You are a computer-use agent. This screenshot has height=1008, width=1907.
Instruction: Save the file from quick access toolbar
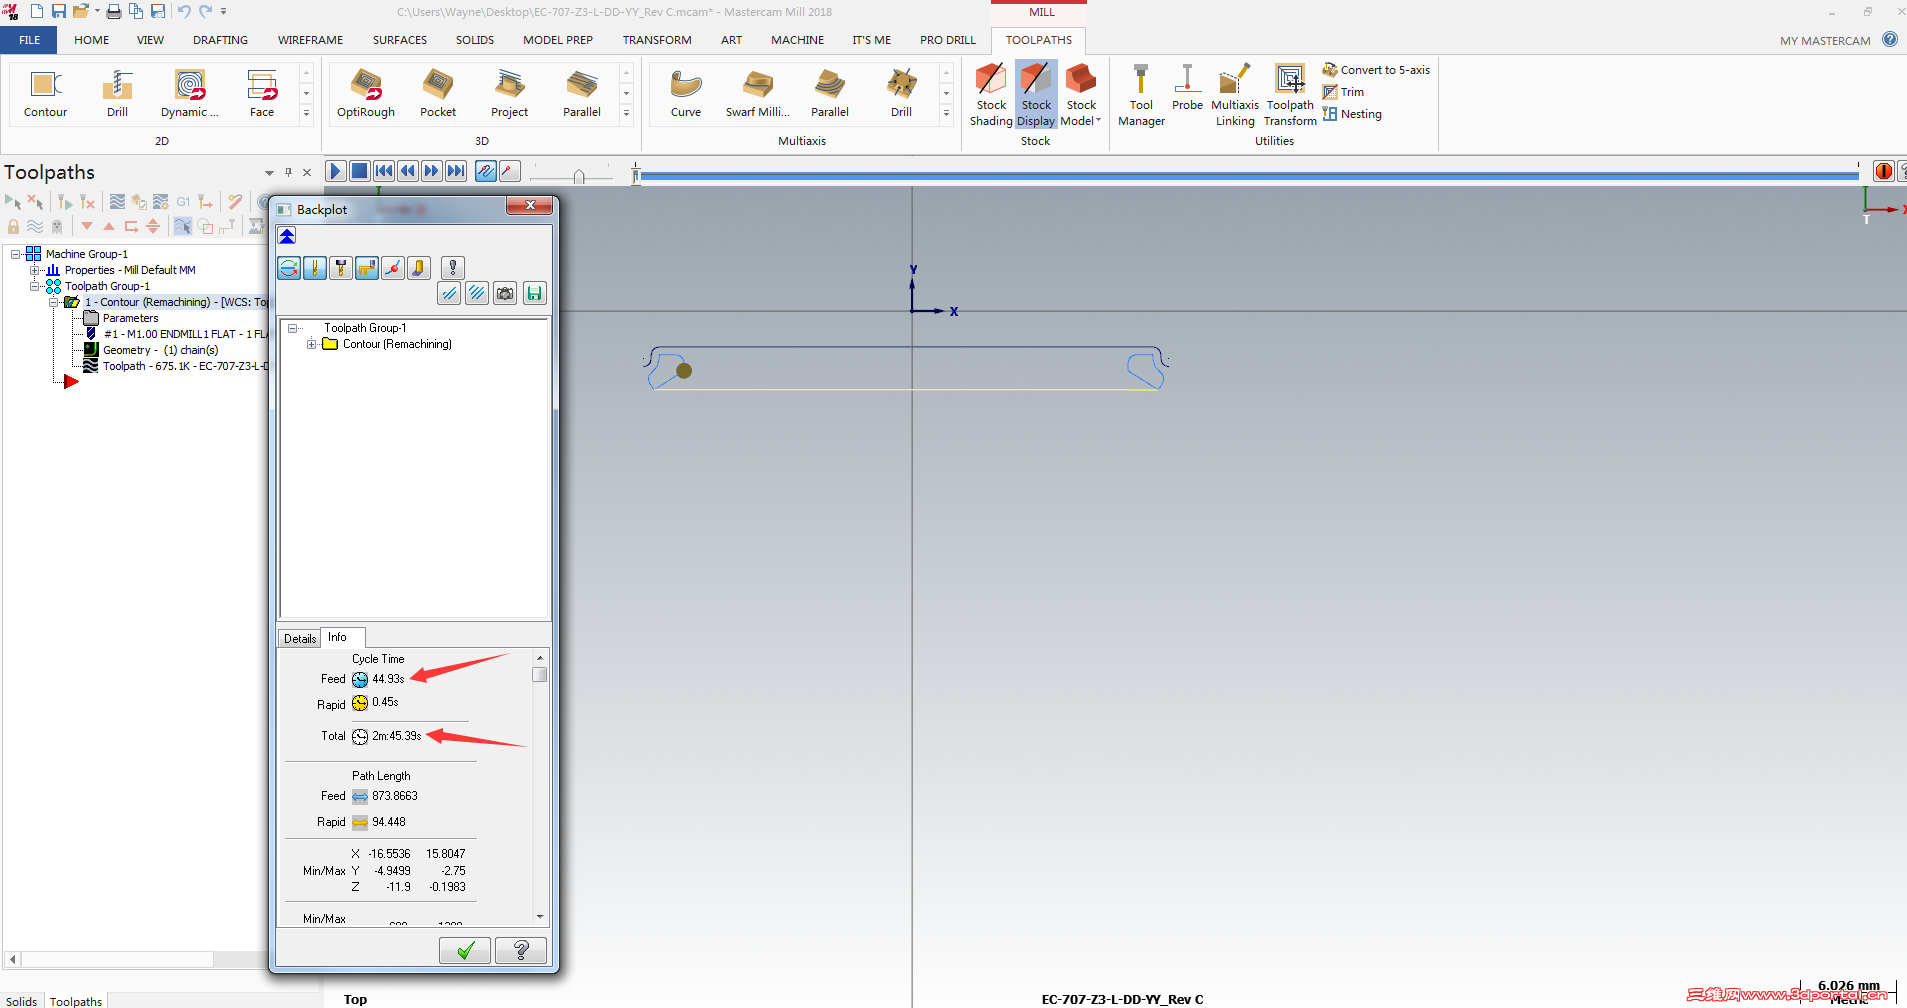coord(58,11)
